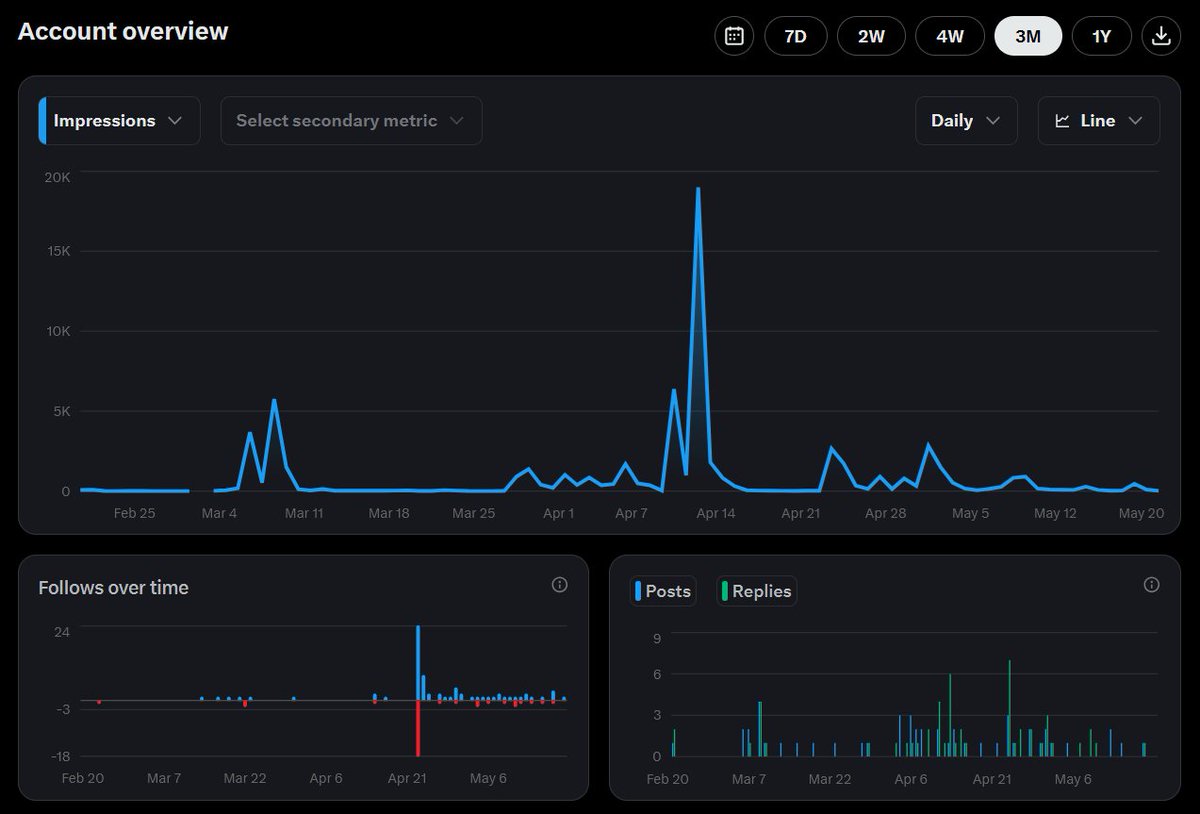This screenshot has width=1200, height=814.
Task: Click the Feb 25 date label
Action: (134, 513)
